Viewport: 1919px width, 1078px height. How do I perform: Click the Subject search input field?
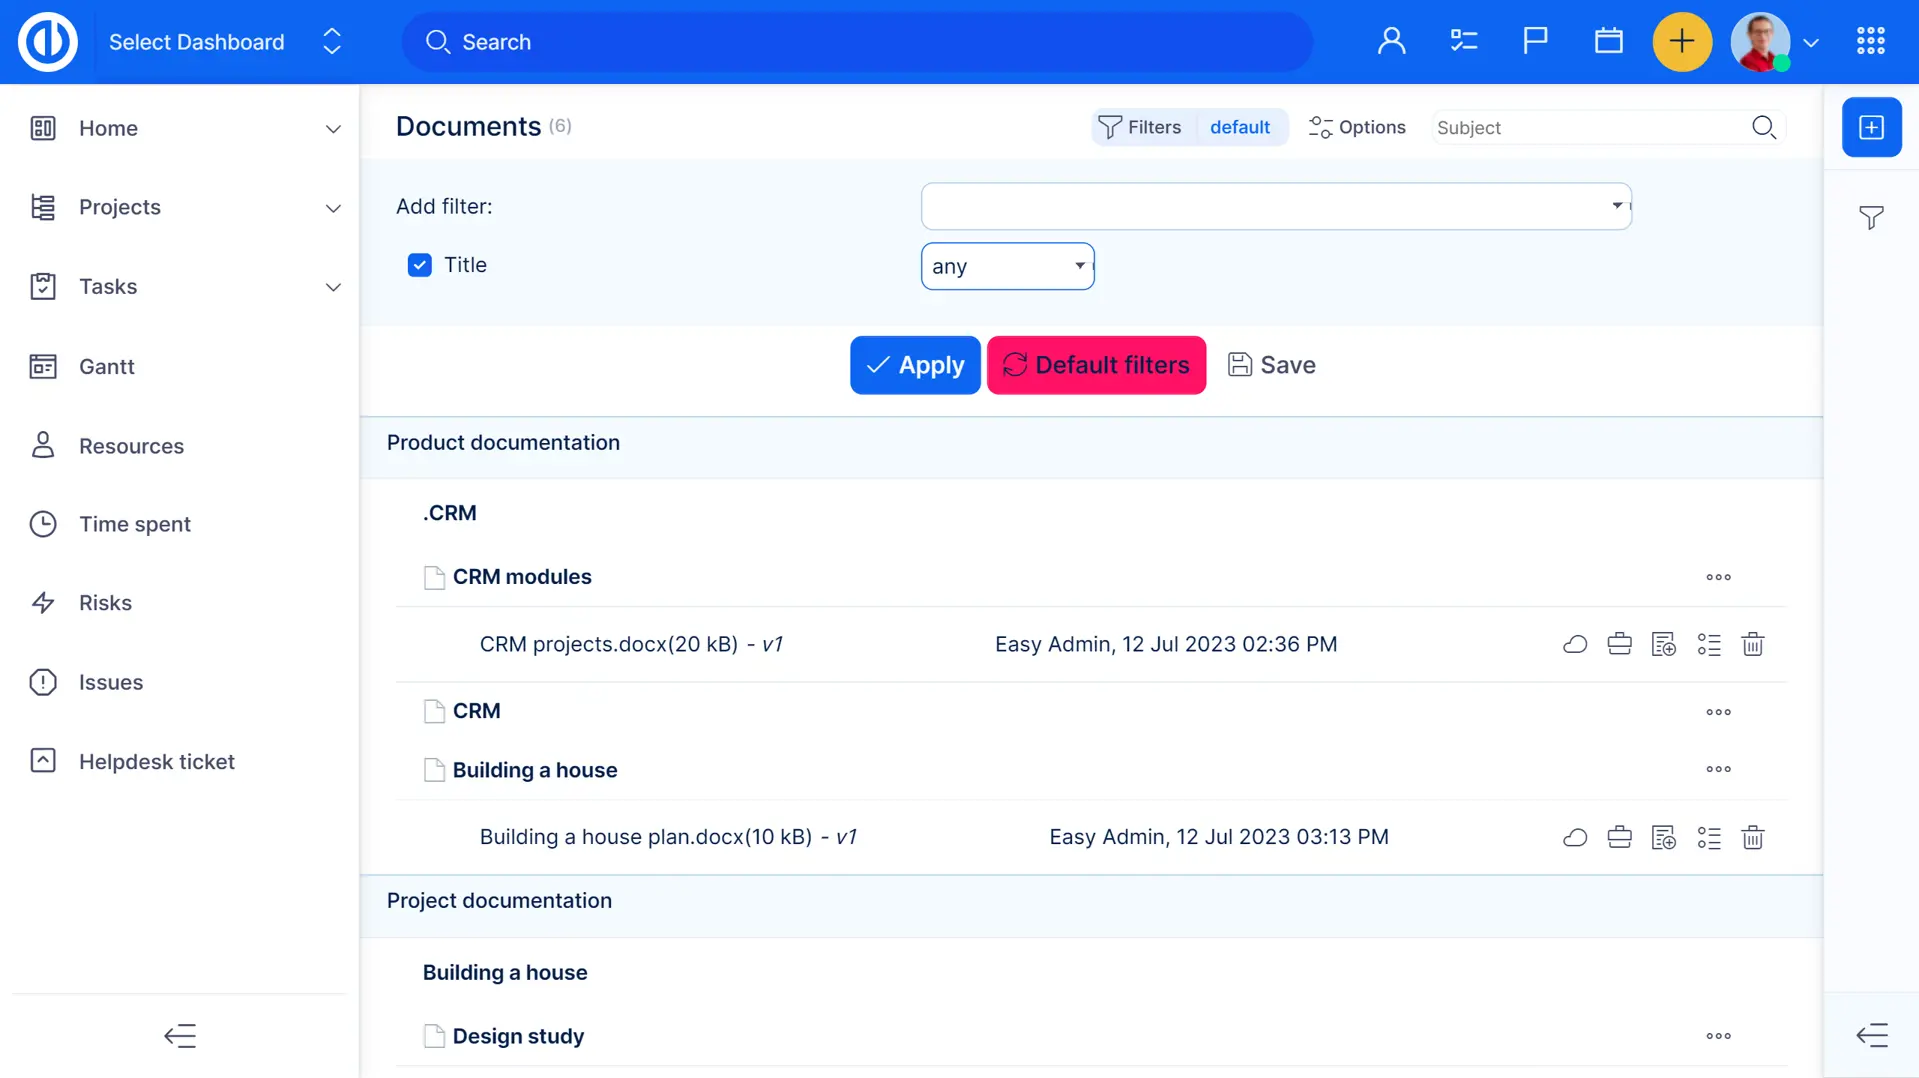[x=1590, y=128]
